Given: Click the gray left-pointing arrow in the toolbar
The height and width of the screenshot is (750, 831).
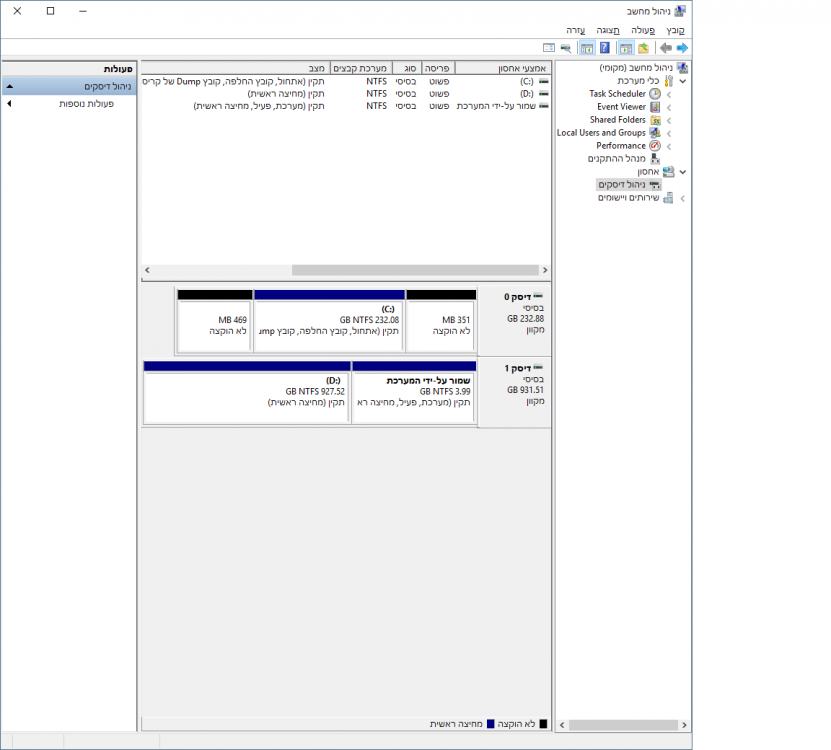Looking at the screenshot, I should tap(666, 48).
